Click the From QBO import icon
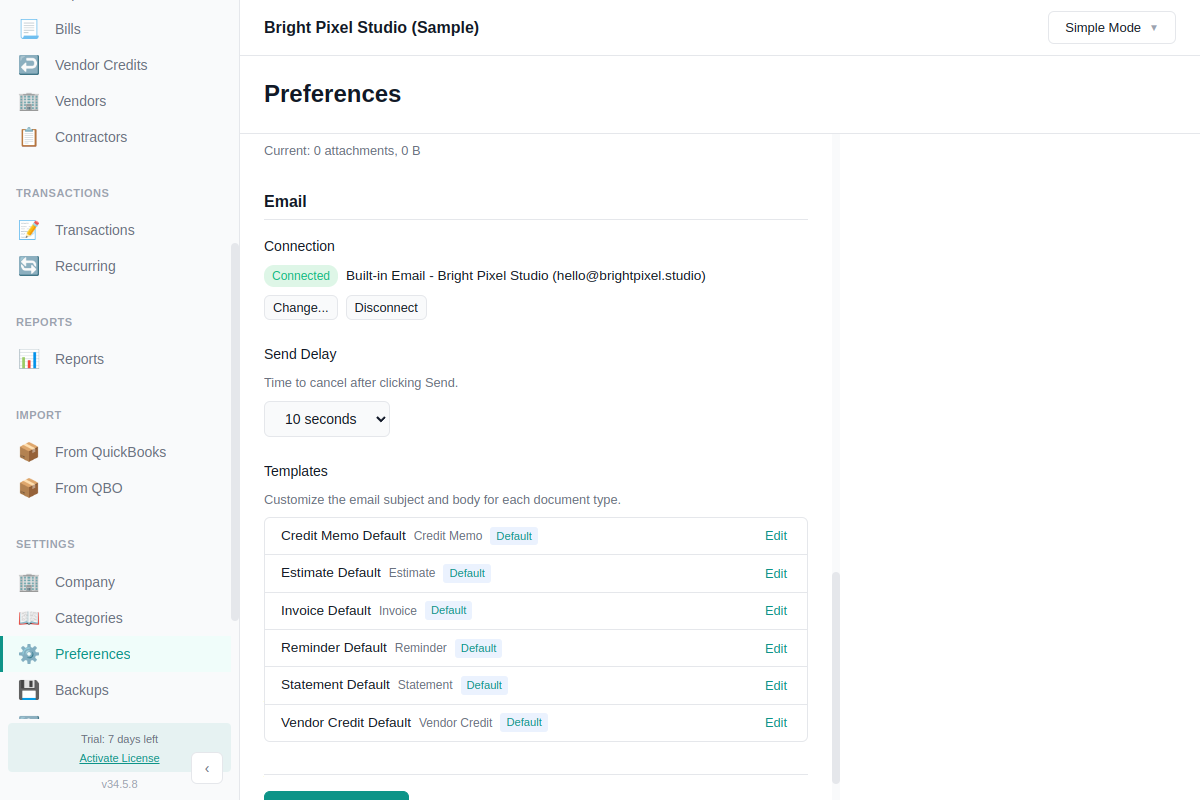Screen dimensions: 1200x800 point(28,487)
